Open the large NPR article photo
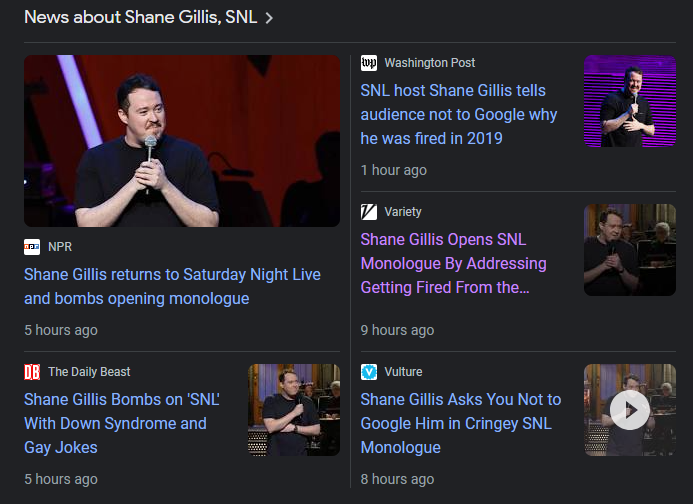The image size is (693, 504). coord(182,141)
